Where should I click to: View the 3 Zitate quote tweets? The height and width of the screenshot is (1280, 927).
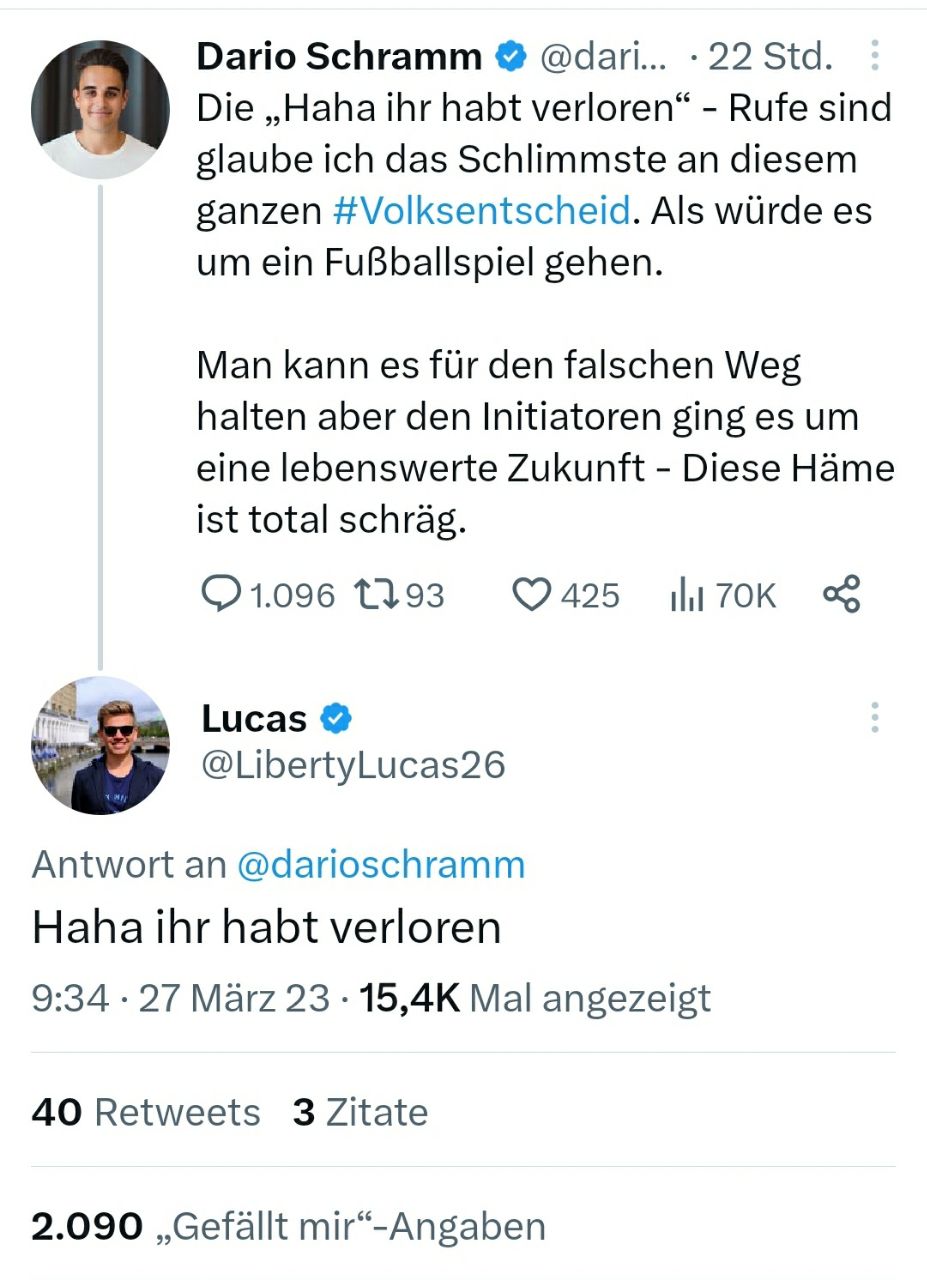(360, 1112)
